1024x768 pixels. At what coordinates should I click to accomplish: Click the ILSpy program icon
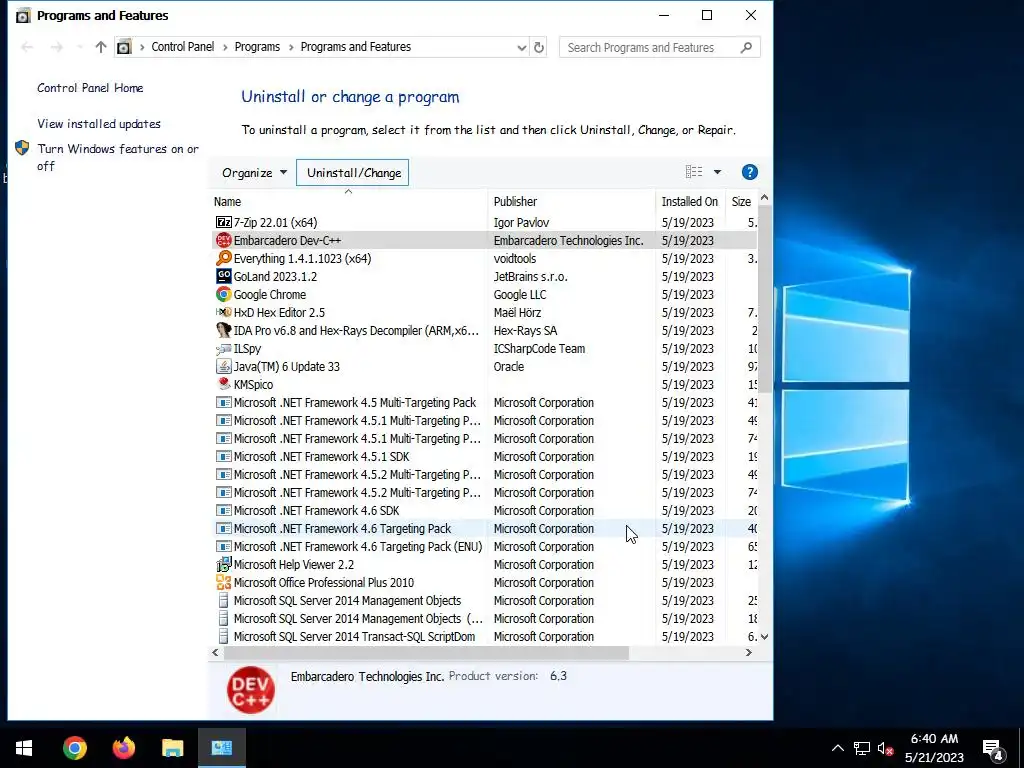[223, 349]
